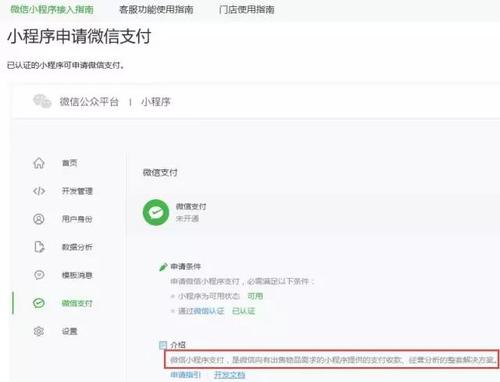Image resolution: width=500 pixels, height=382 pixels.
Task: Click the checkmark 微信支付 sidebar icon
Action: pyautogui.click(x=39, y=303)
